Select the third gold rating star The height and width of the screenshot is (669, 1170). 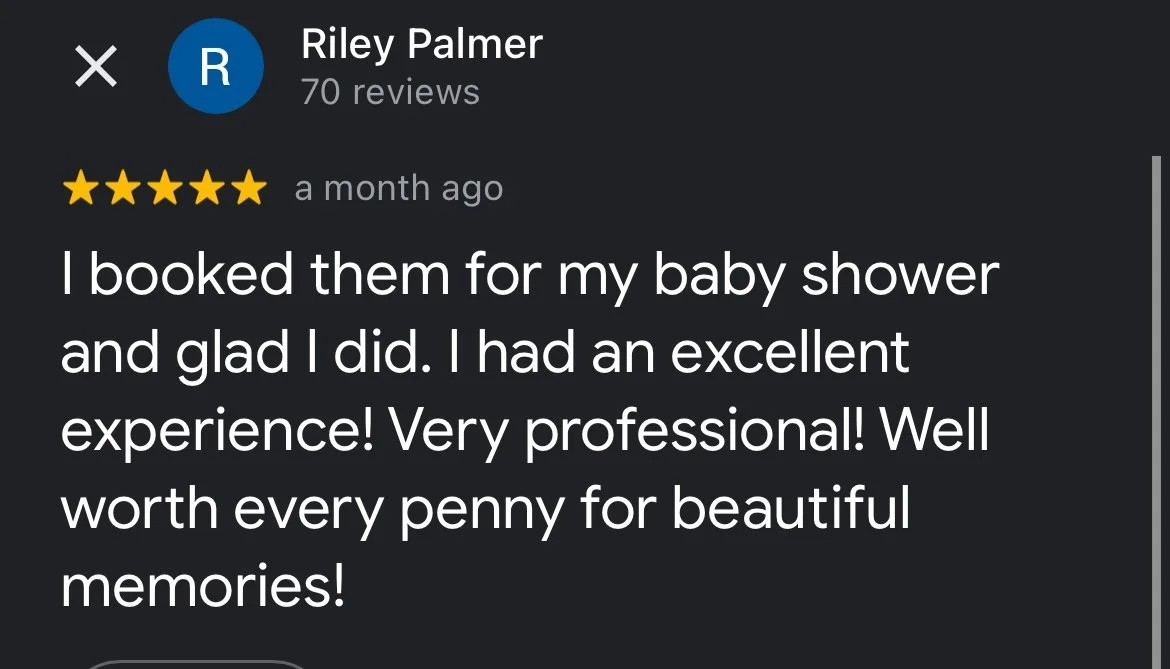pyautogui.click(x=164, y=188)
